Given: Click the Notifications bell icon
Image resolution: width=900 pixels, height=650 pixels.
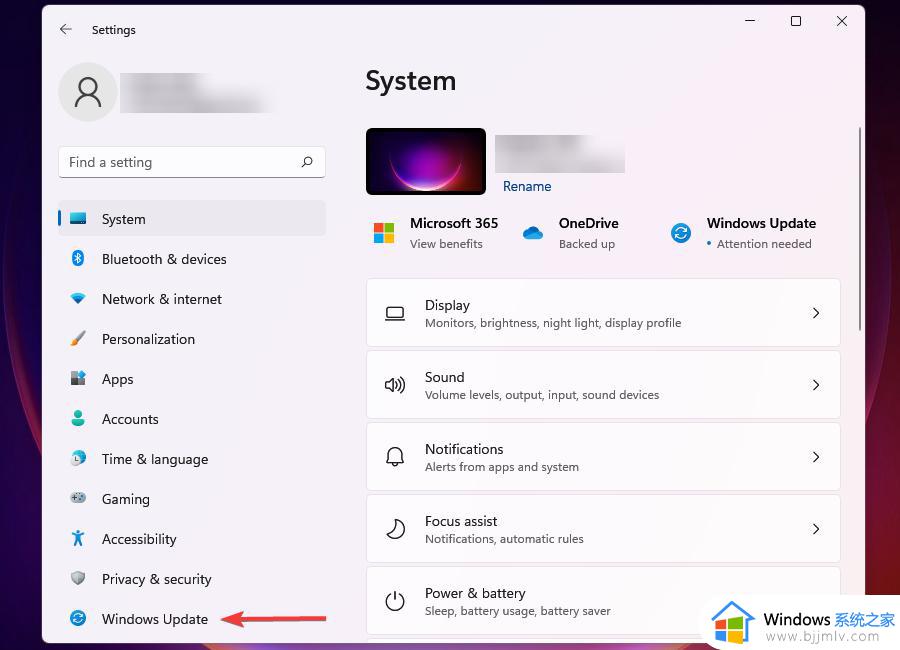Looking at the screenshot, I should pos(395,457).
